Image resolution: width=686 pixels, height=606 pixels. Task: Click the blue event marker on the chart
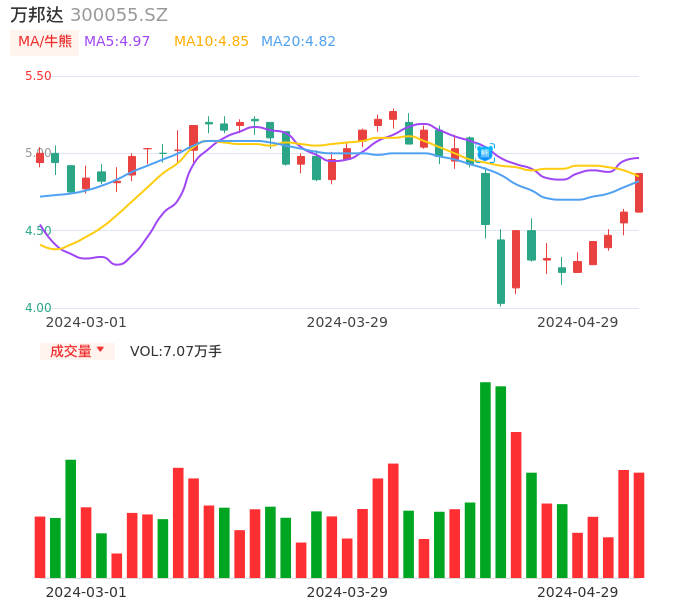484,153
